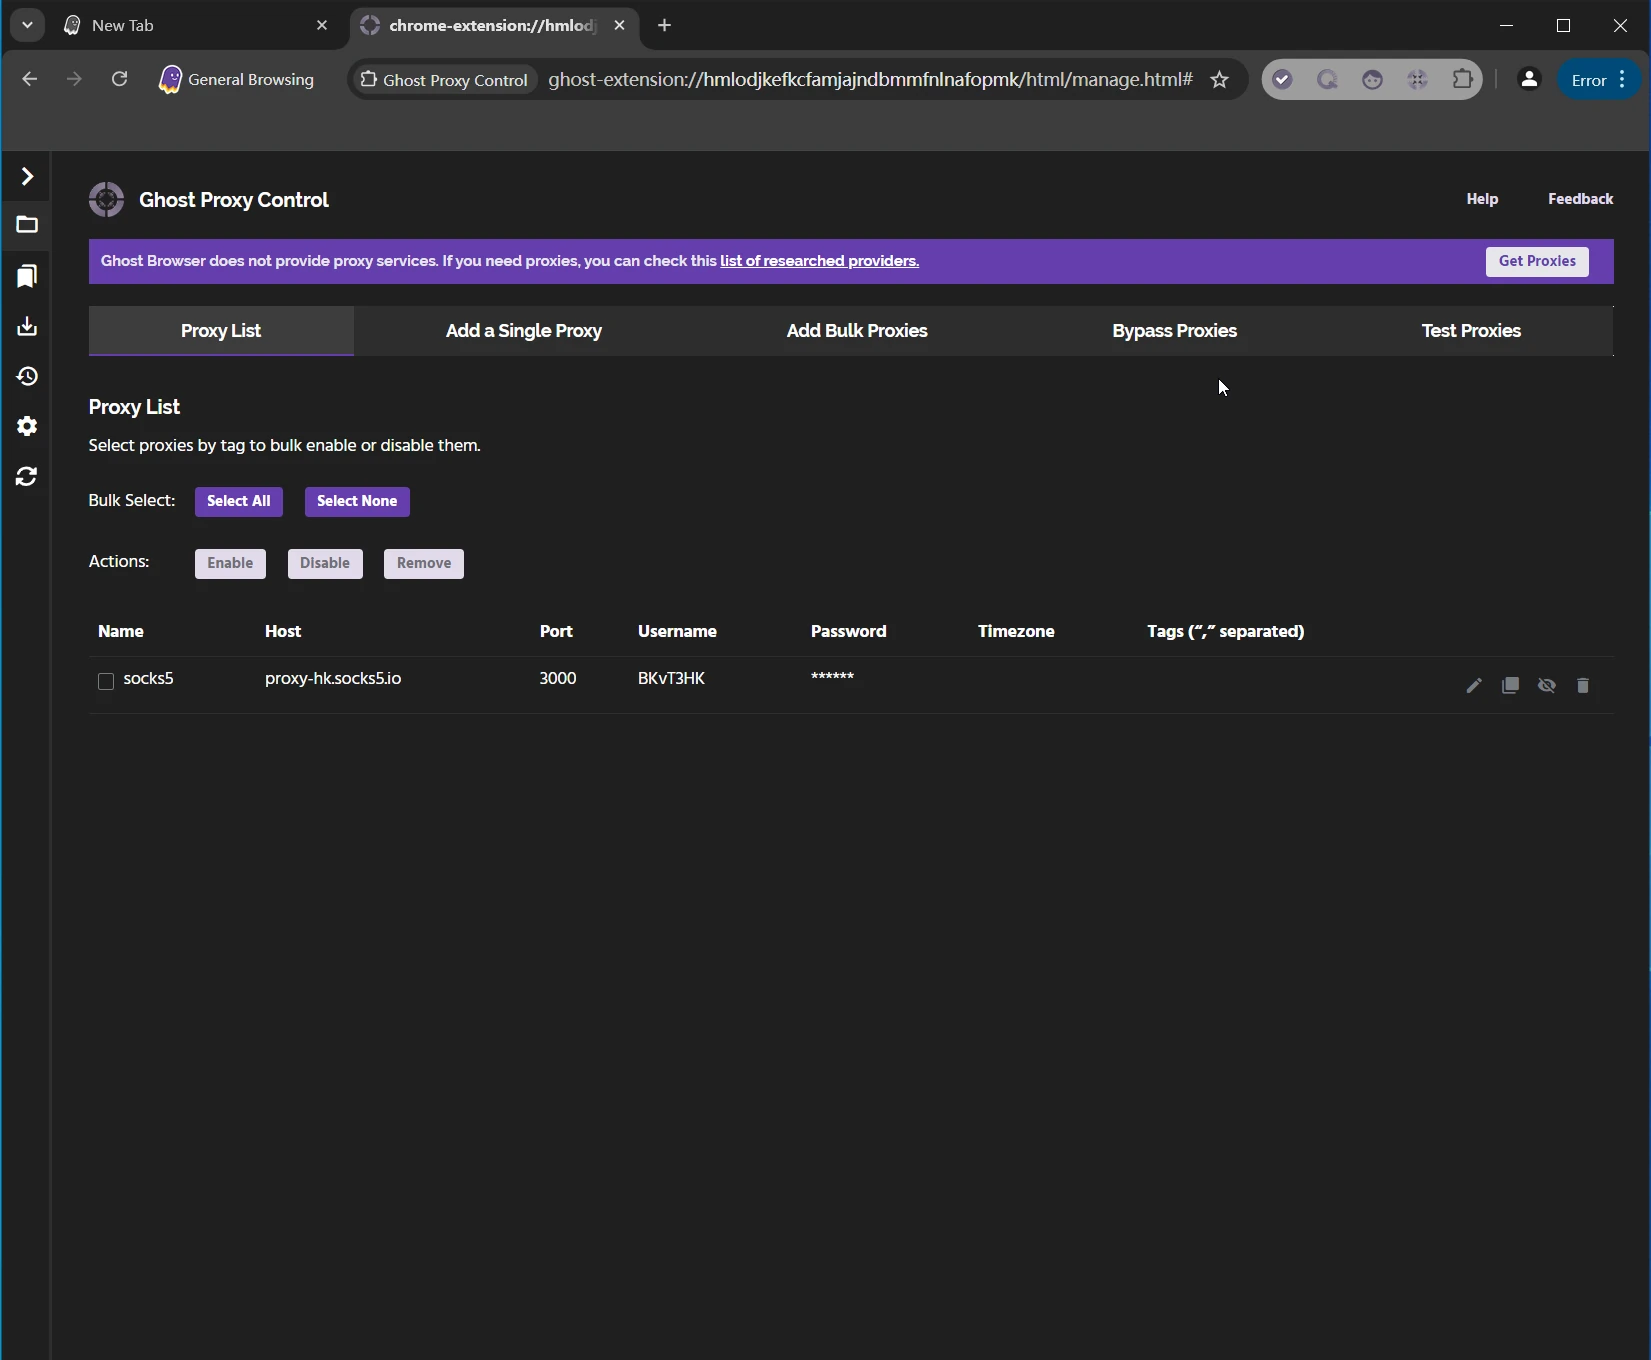The width and height of the screenshot is (1651, 1360).
Task: Click the Tags column header
Action: click(1225, 632)
